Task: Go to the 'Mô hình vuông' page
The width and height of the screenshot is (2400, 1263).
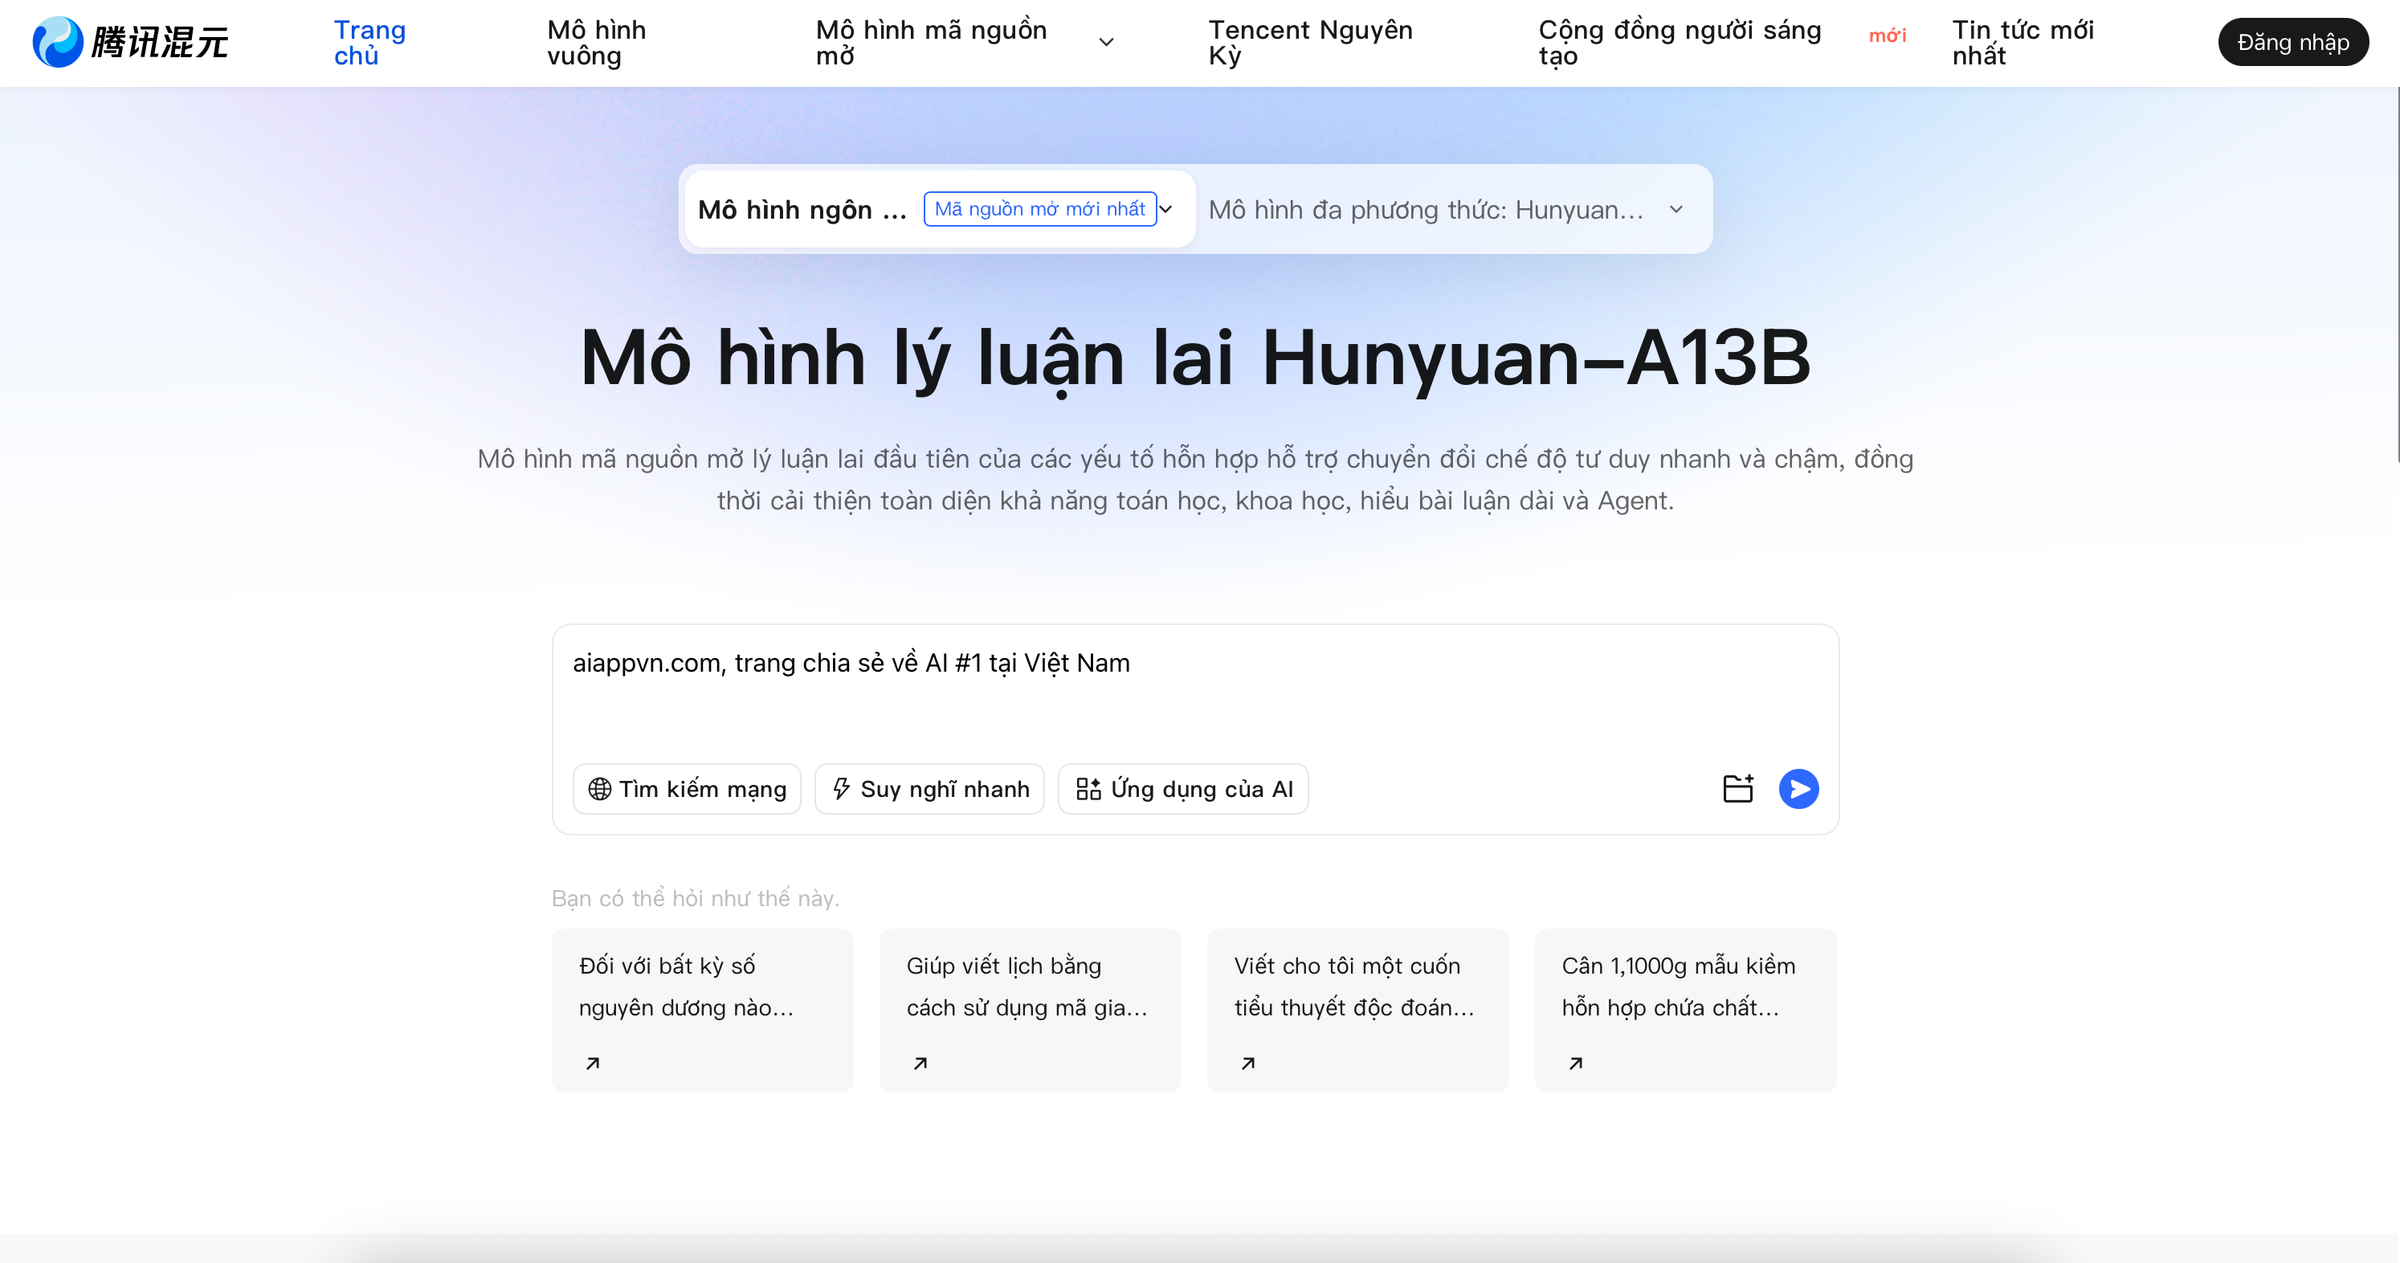Action: pos(596,42)
